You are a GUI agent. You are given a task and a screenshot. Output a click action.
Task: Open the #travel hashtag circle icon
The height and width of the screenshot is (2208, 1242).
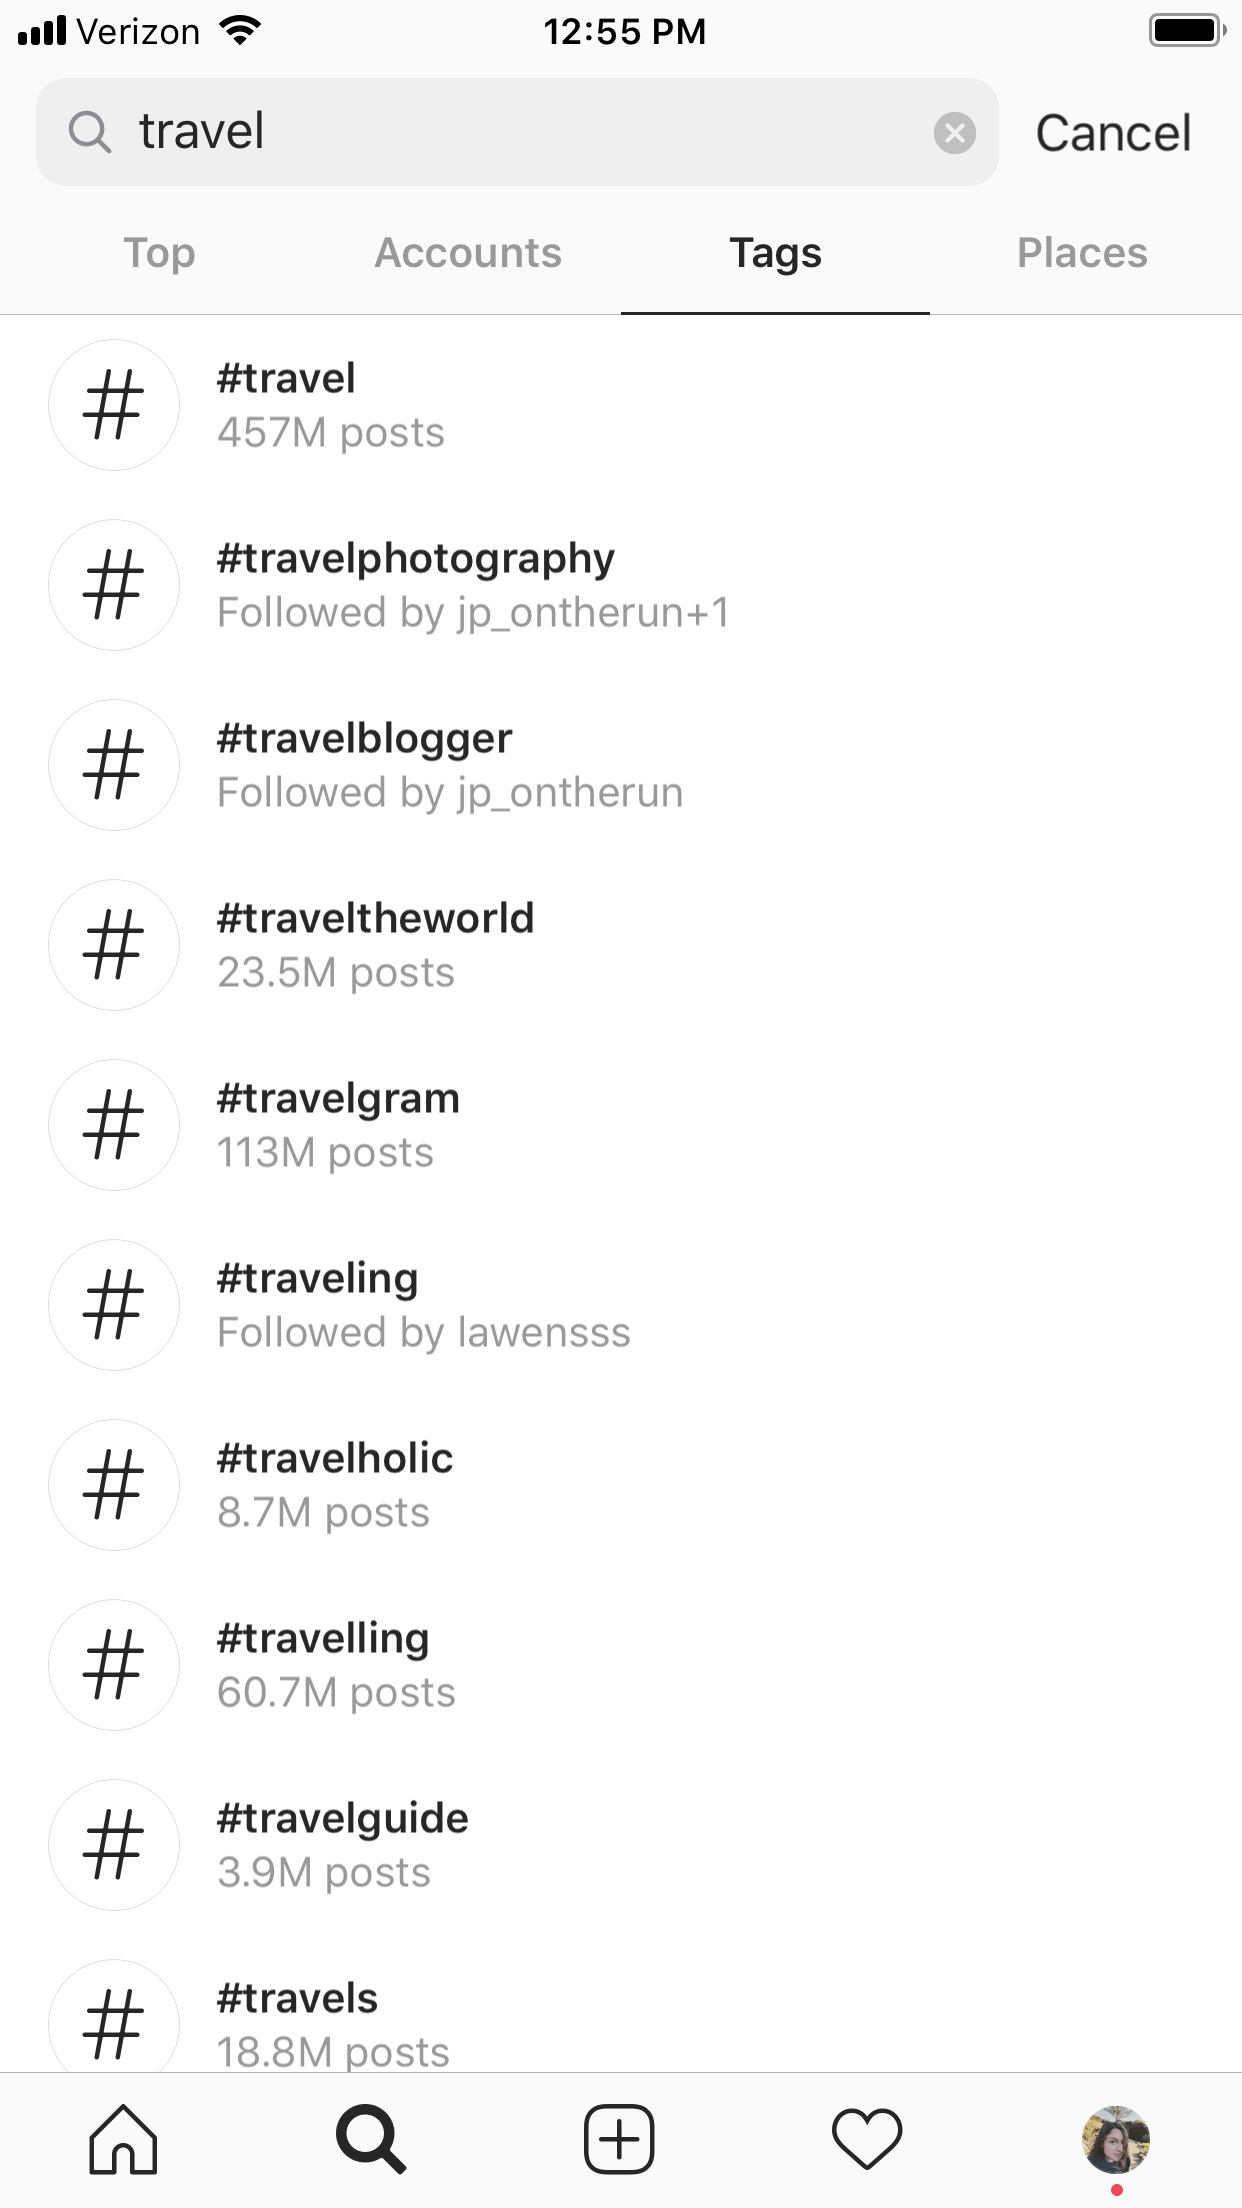(x=113, y=404)
